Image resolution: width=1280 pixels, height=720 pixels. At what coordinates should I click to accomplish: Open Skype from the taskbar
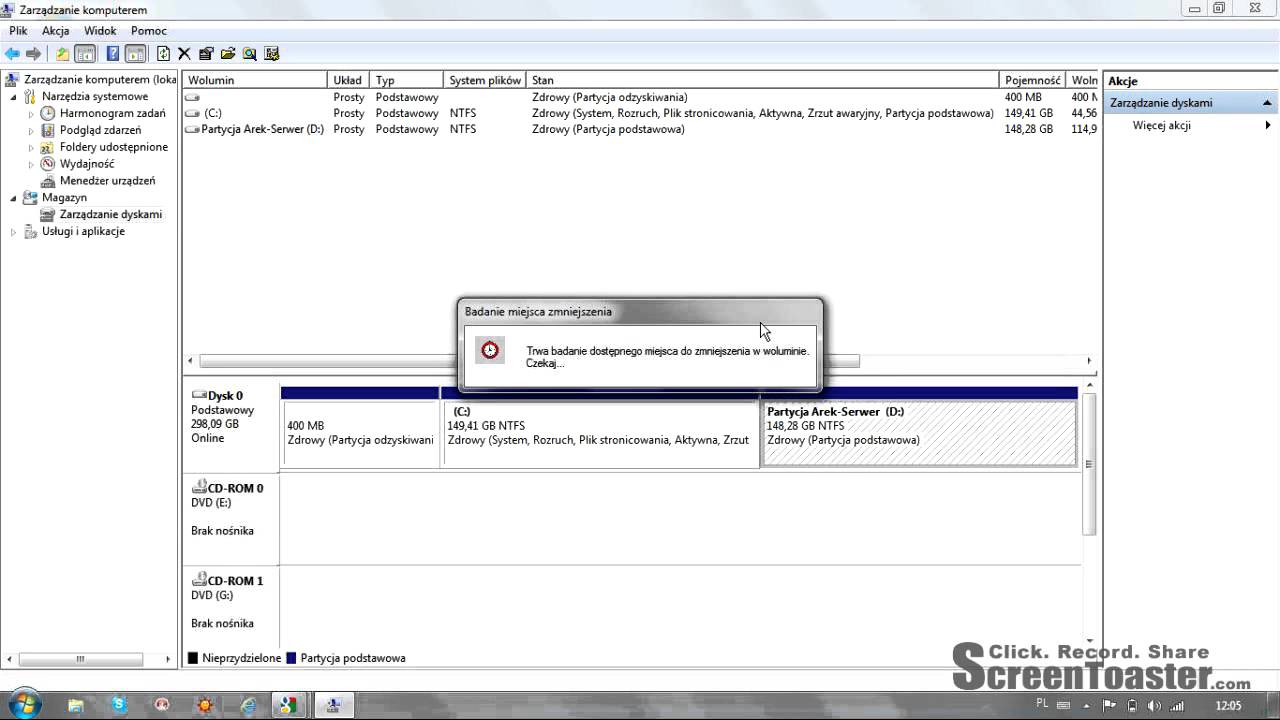[119, 704]
